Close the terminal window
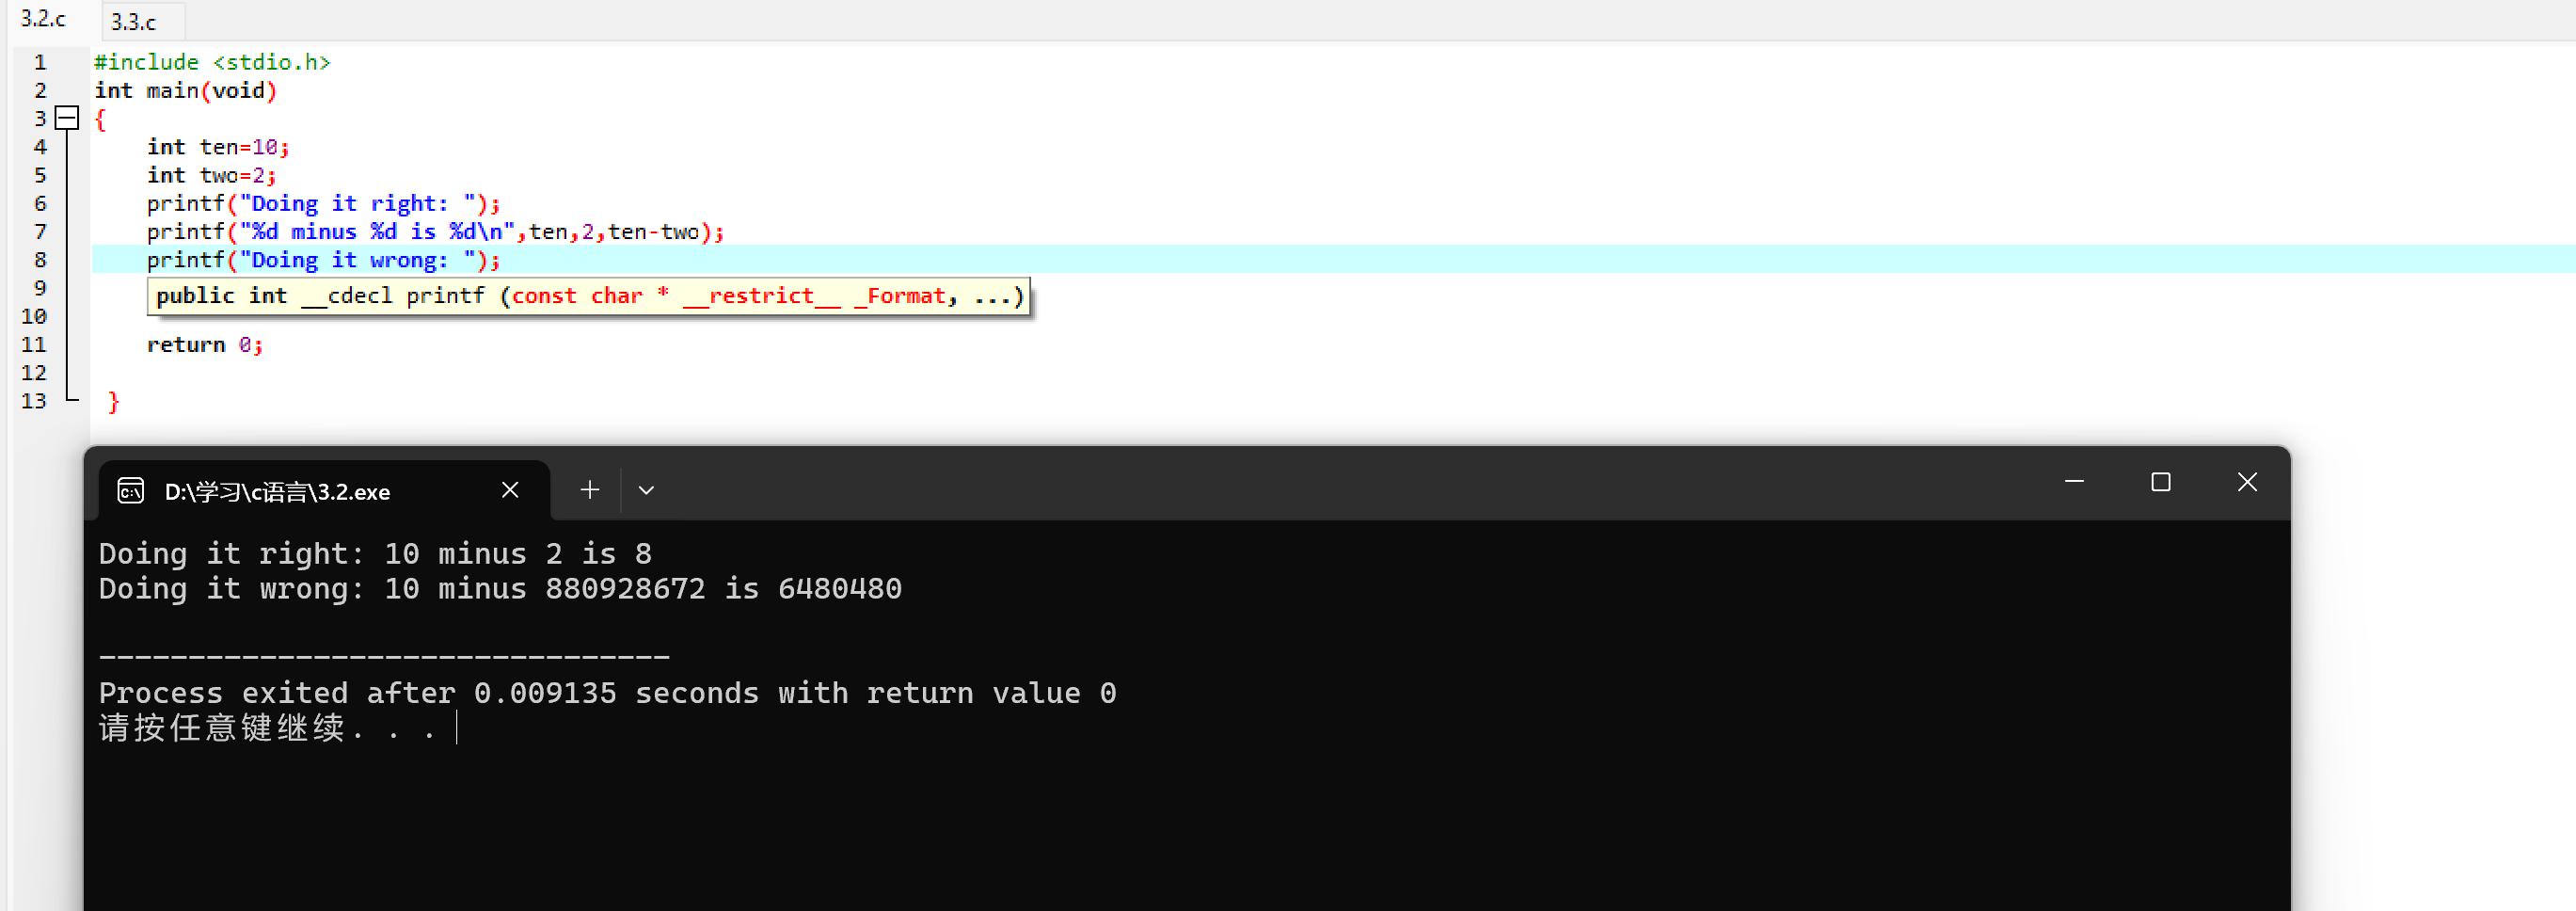Image resolution: width=2576 pixels, height=911 pixels. [x=2247, y=482]
